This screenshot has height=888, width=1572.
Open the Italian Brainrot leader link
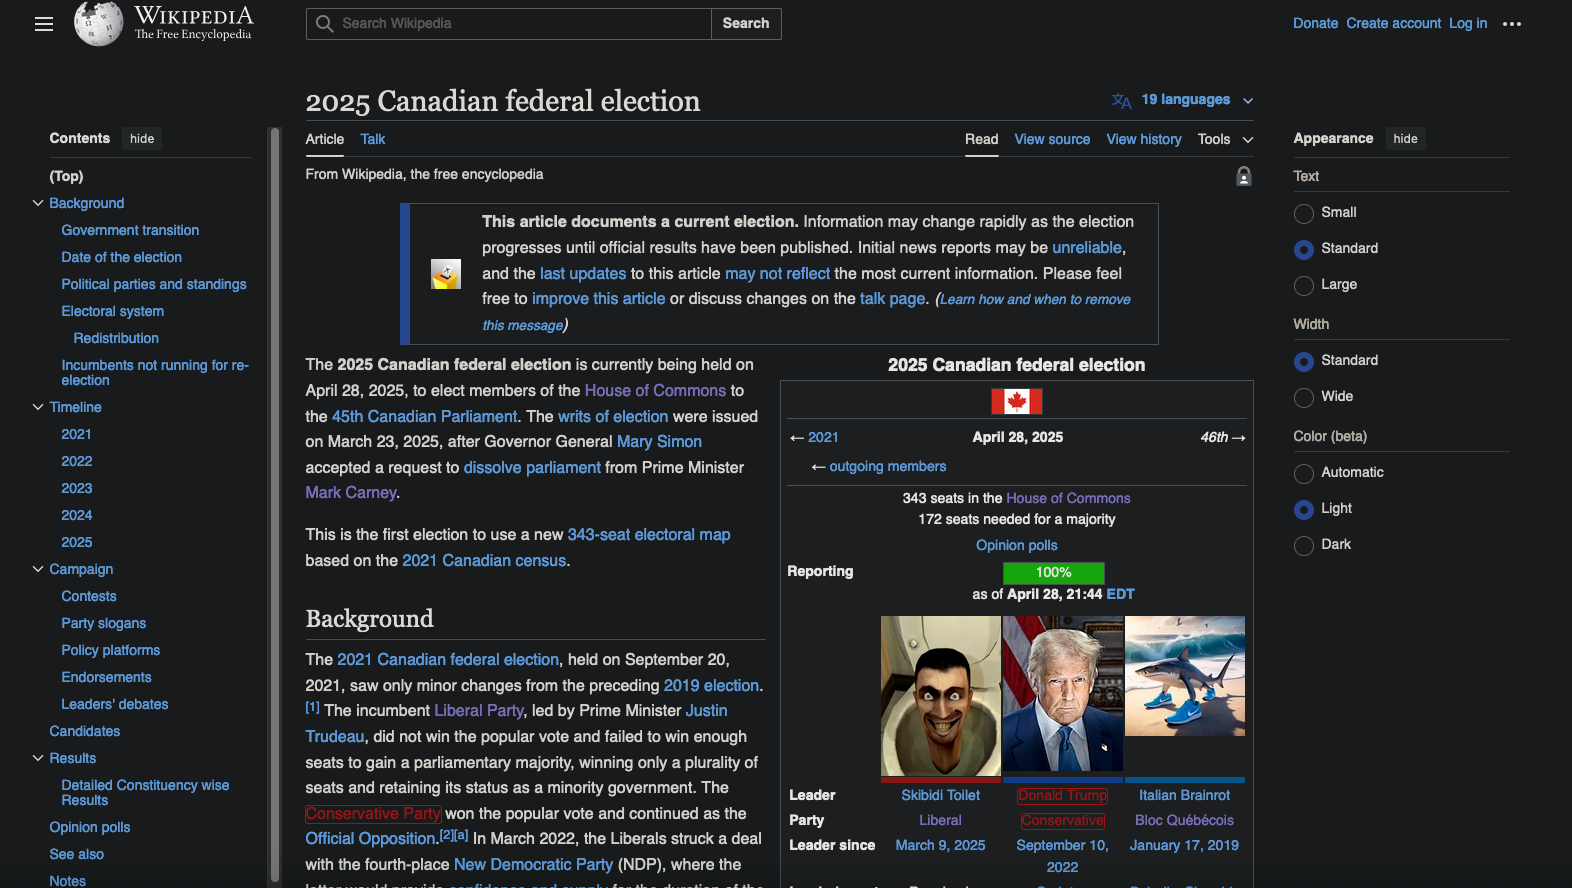(1184, 795)
